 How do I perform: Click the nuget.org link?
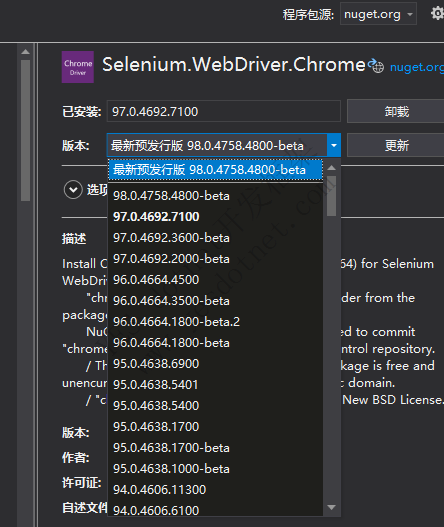click(x=417, y=67)
